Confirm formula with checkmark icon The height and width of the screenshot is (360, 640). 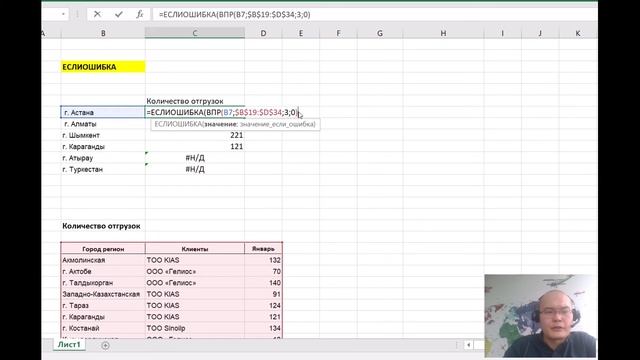click(x=119, y=14)
